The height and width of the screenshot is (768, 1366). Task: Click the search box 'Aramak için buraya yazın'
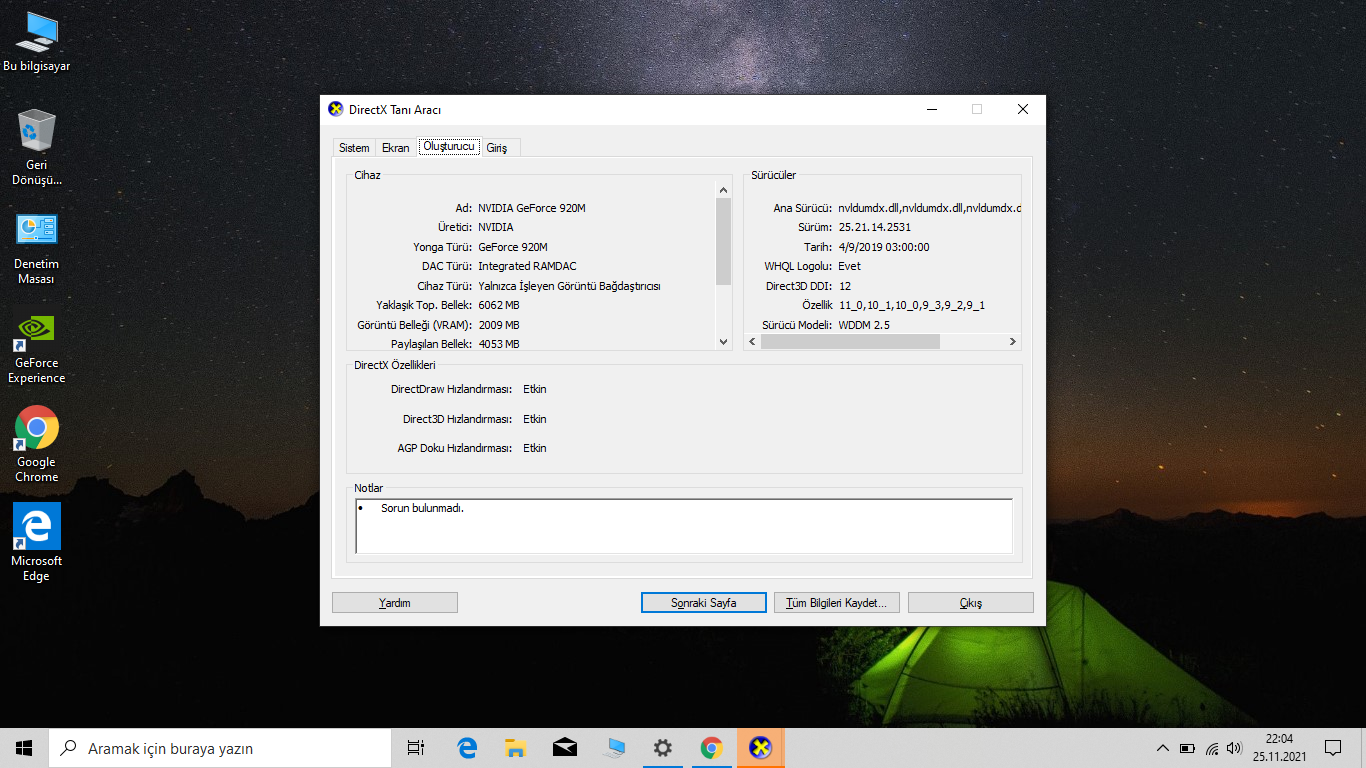click(220, 748)
